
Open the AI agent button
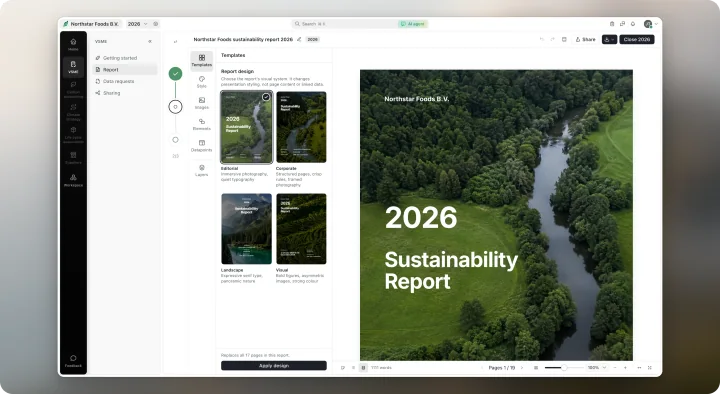coord(413,24)
